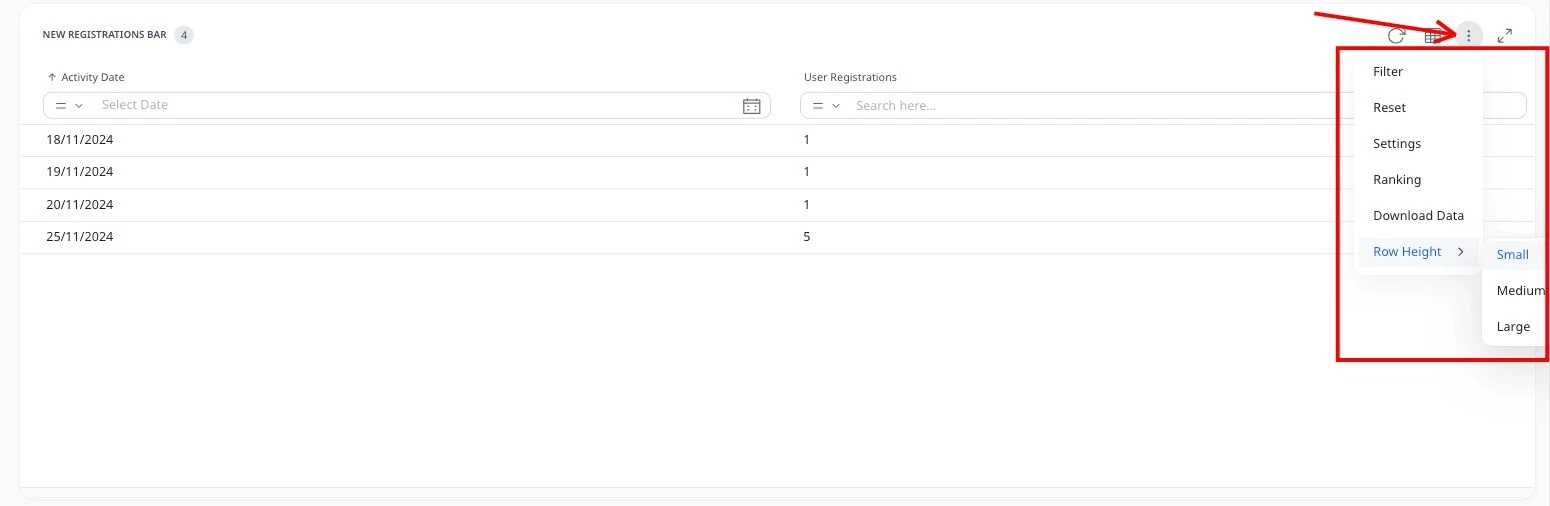Open Settings from the options menu

coord(1397,144)
